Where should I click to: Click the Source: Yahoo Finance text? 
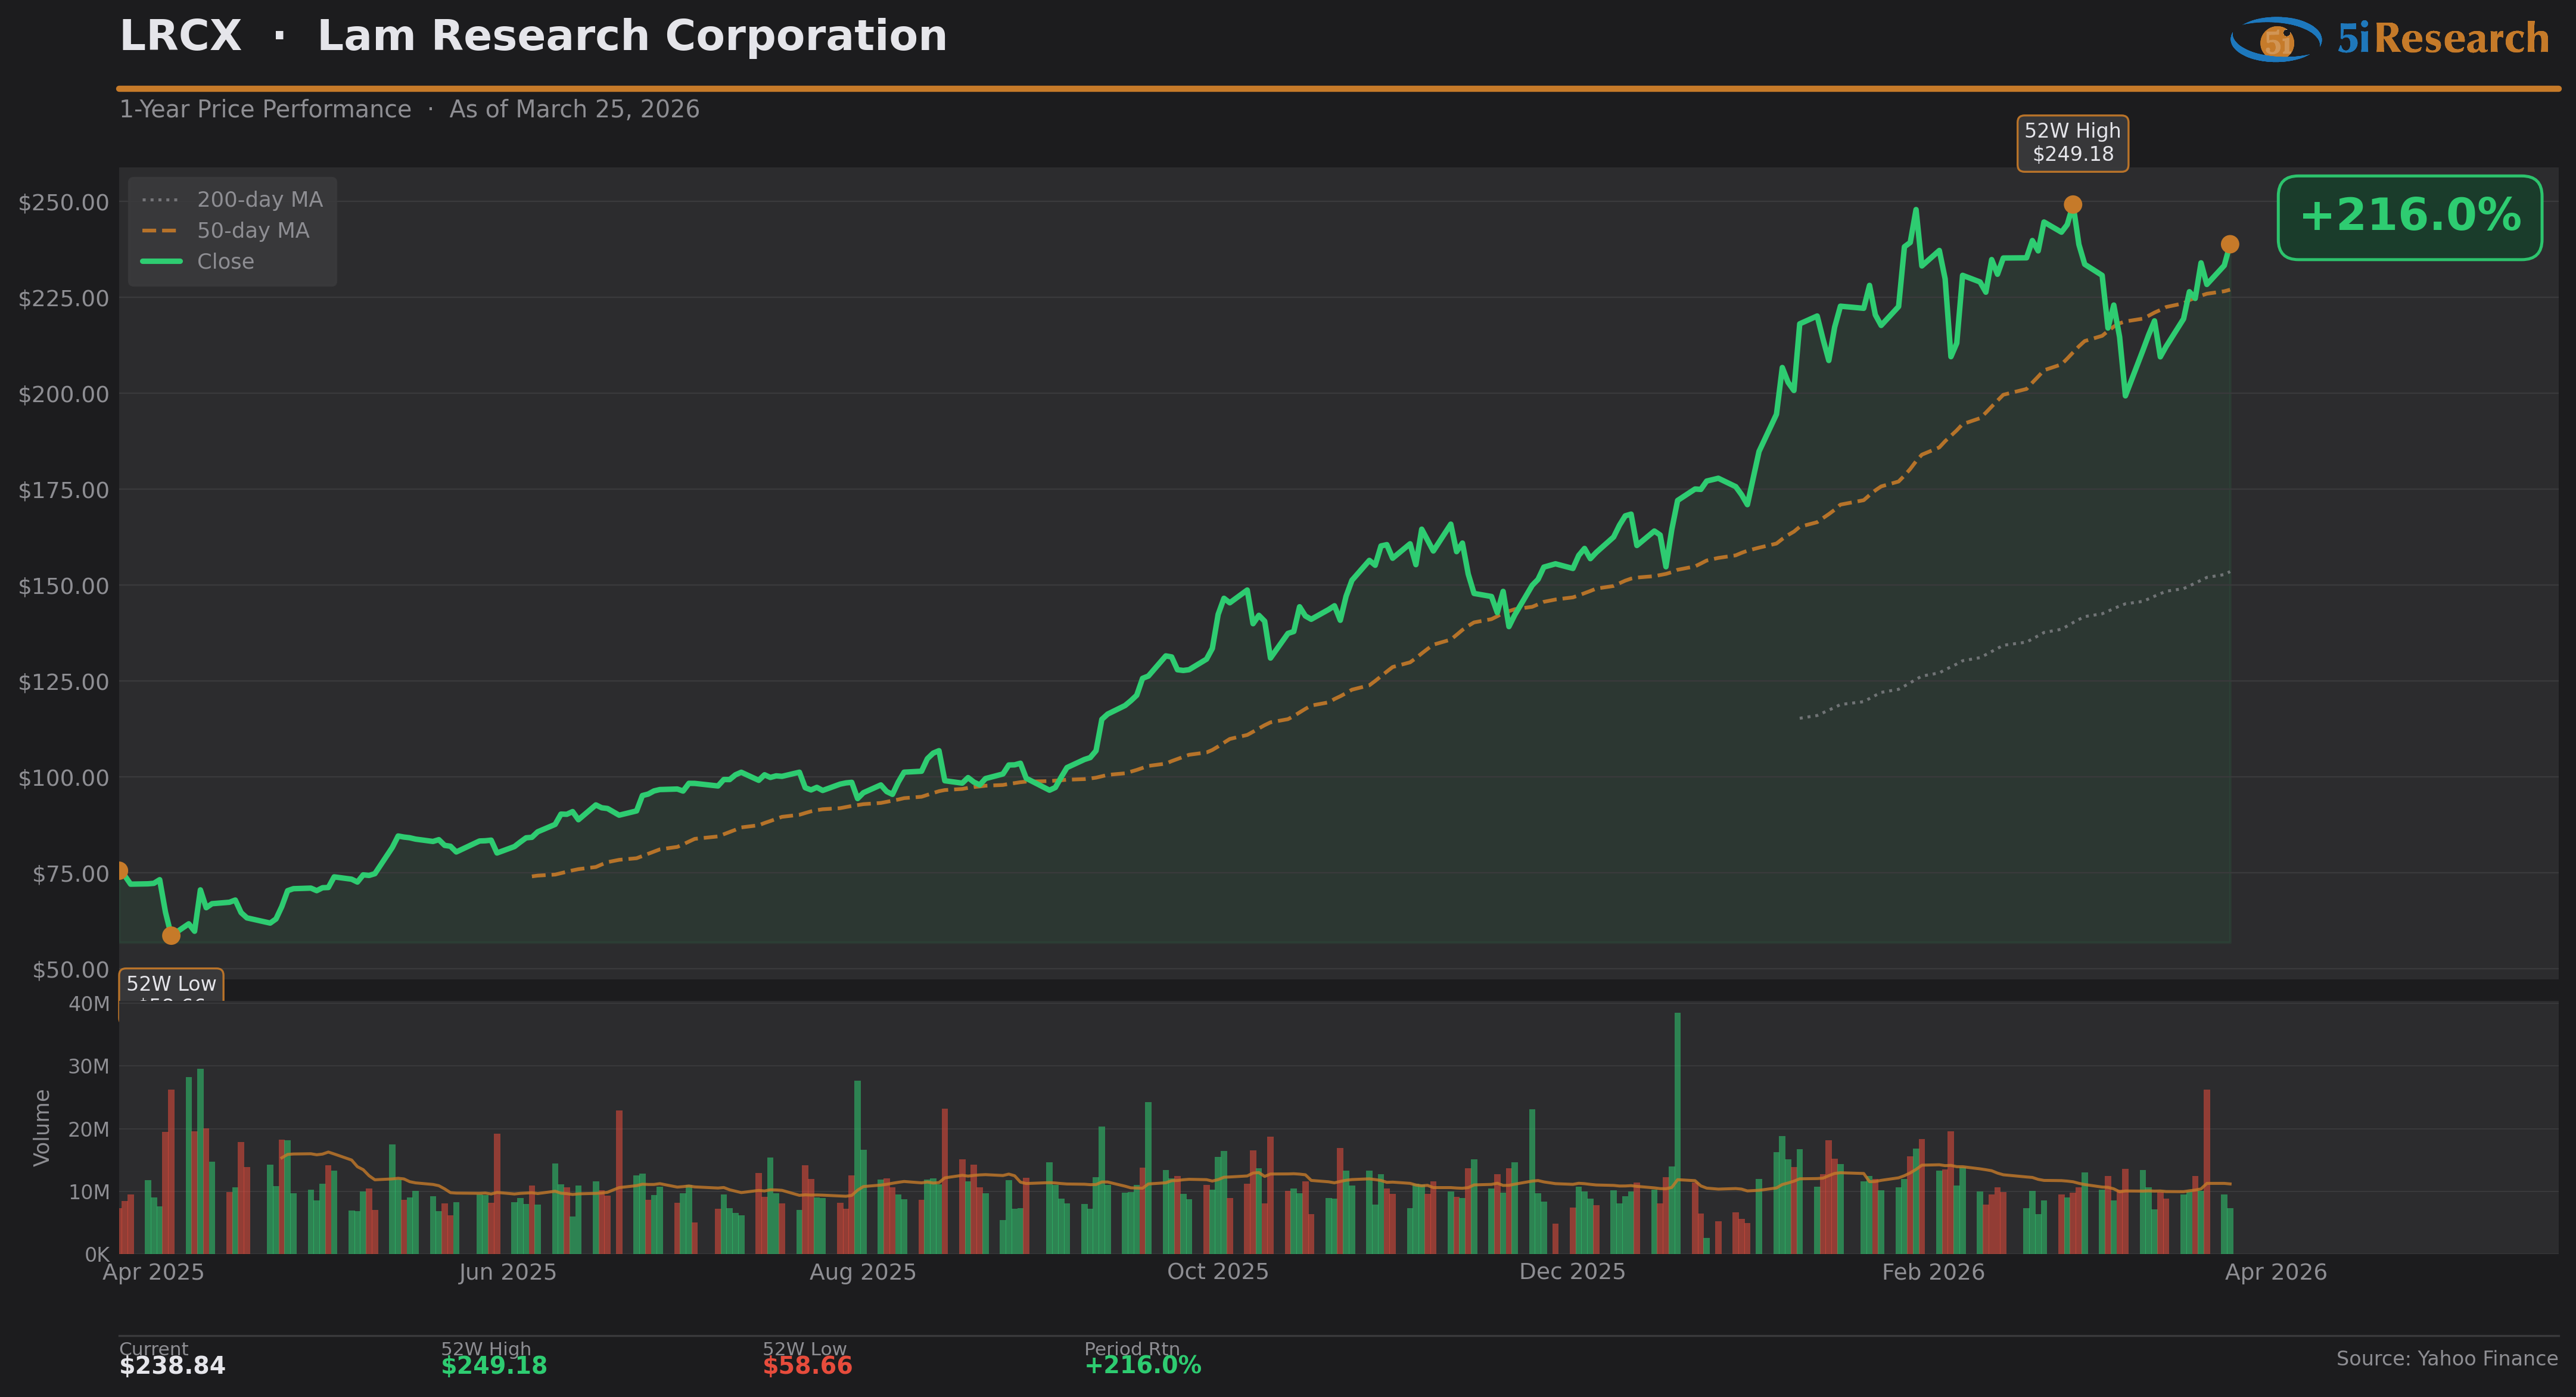coord(2446,1358)
